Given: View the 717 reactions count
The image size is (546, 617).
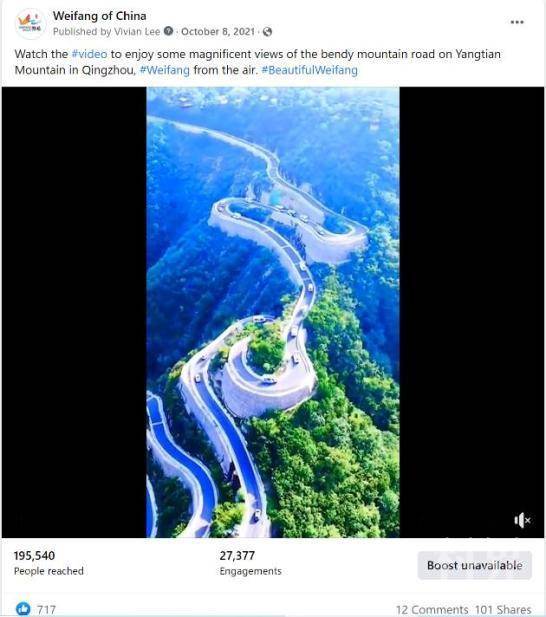Looking at the screenshot, I should [x=46, y=610].
